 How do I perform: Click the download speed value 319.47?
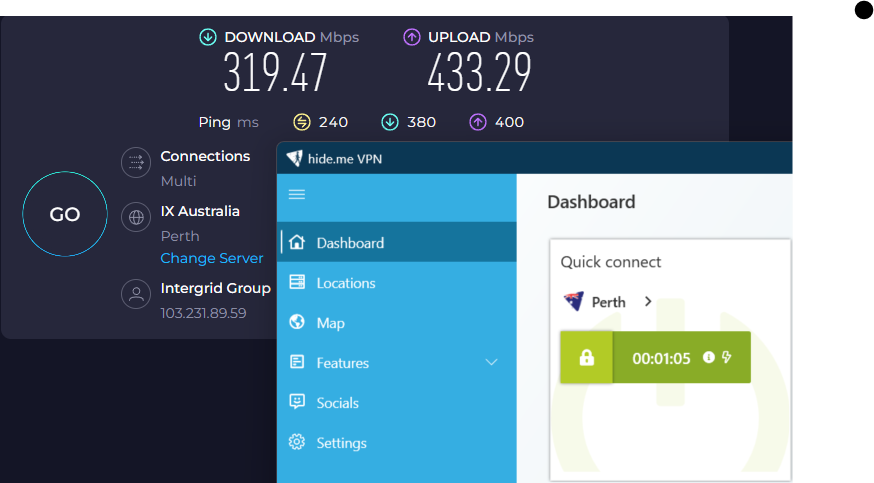[x=275, y=72]
